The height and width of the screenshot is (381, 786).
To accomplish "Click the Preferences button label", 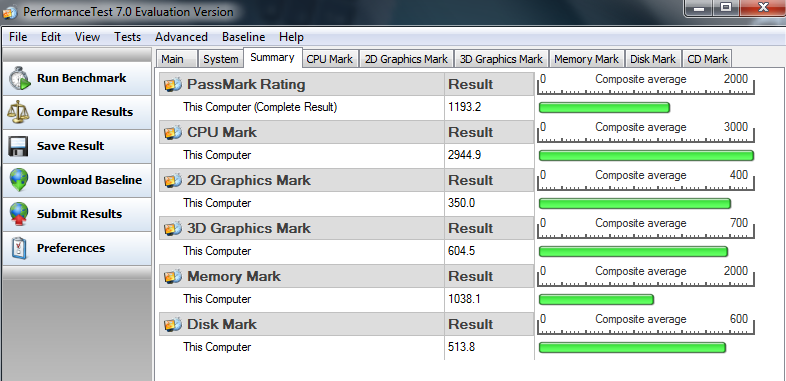I will pyautogui.click(x=71, y=248).
